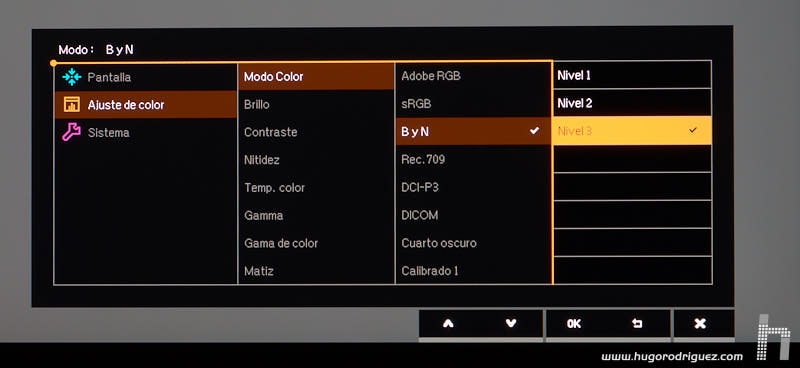Open the Temp. color setting

coord(316,188)
